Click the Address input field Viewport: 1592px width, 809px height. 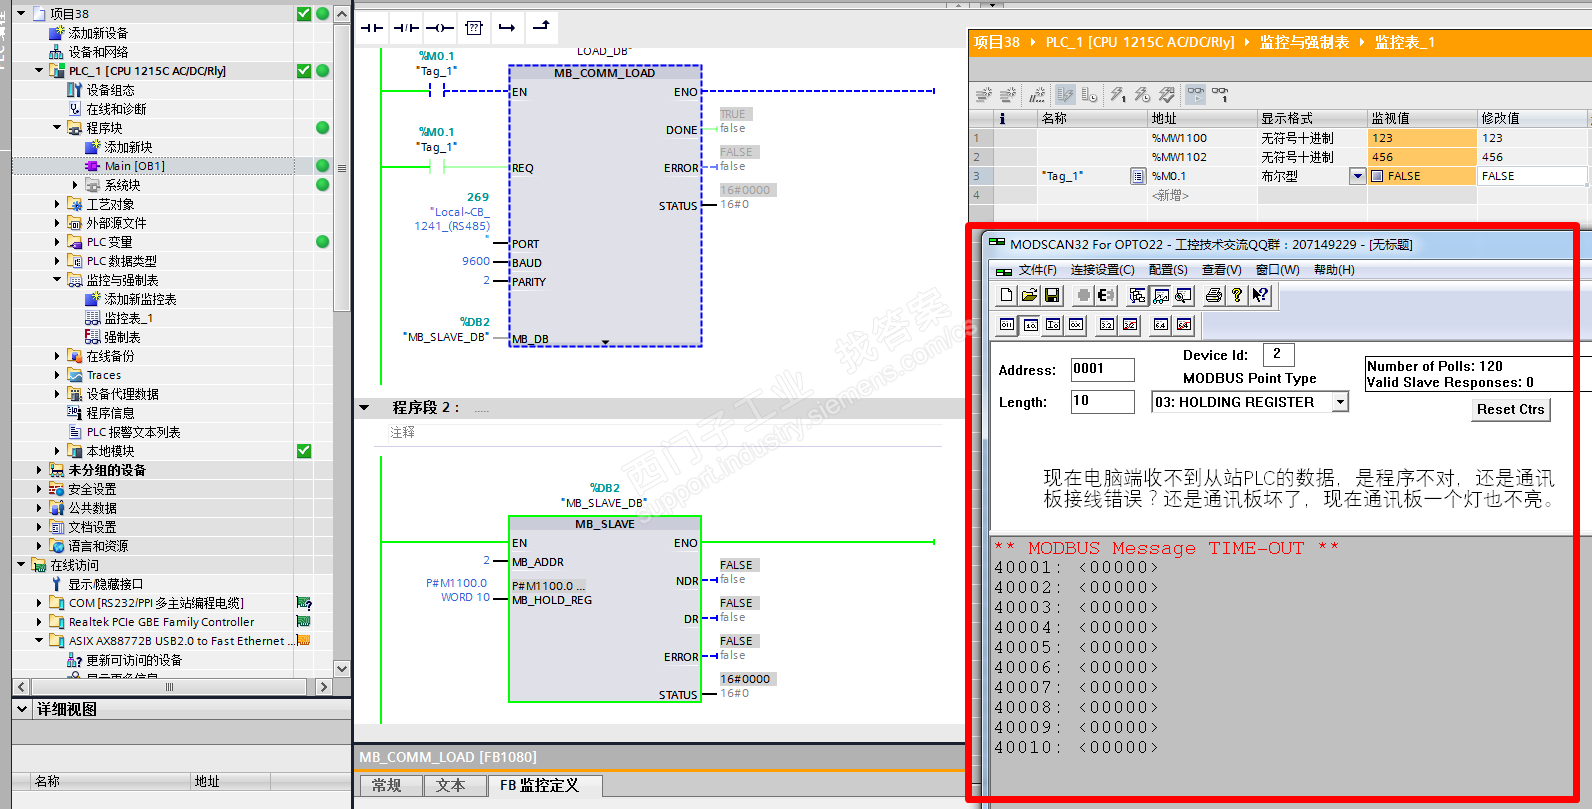click(x=1102, y=370)
